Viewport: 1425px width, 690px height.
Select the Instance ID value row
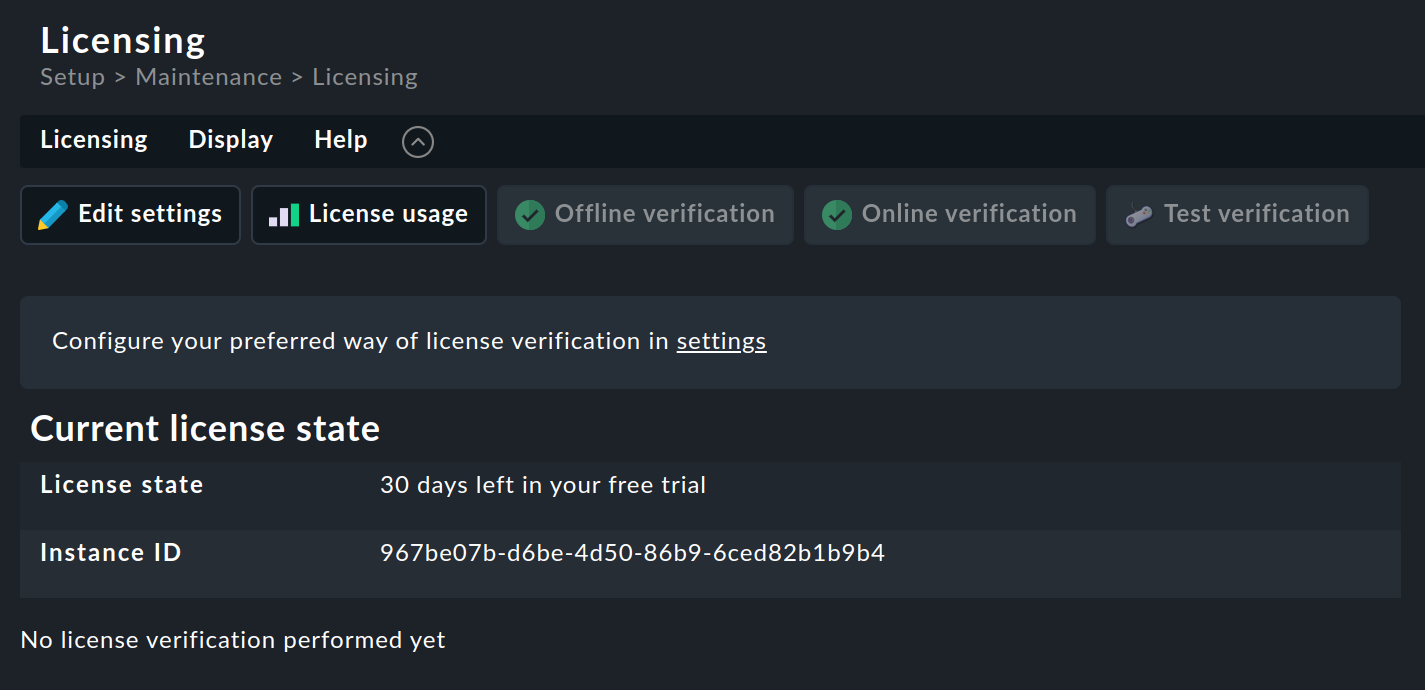tap(631, 552)
